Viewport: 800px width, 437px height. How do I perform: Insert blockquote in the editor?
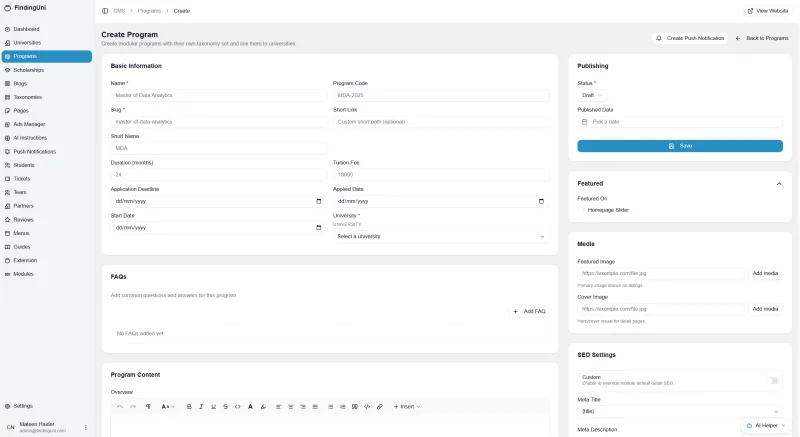pos(355,406)
